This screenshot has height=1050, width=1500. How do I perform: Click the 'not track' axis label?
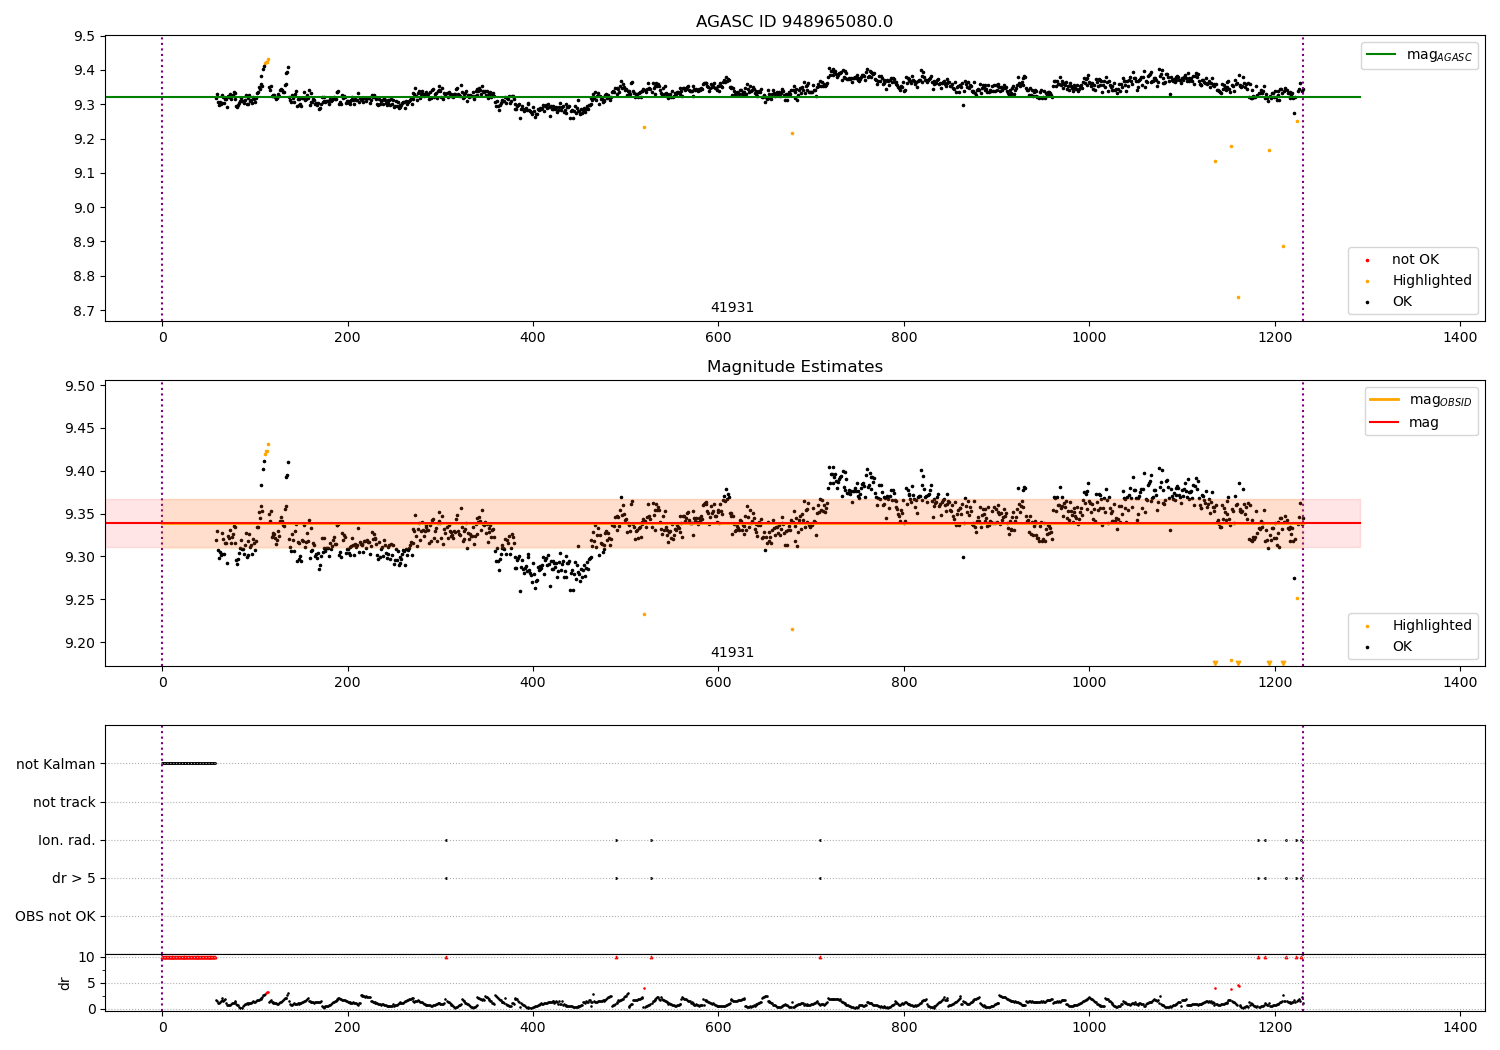64,802
